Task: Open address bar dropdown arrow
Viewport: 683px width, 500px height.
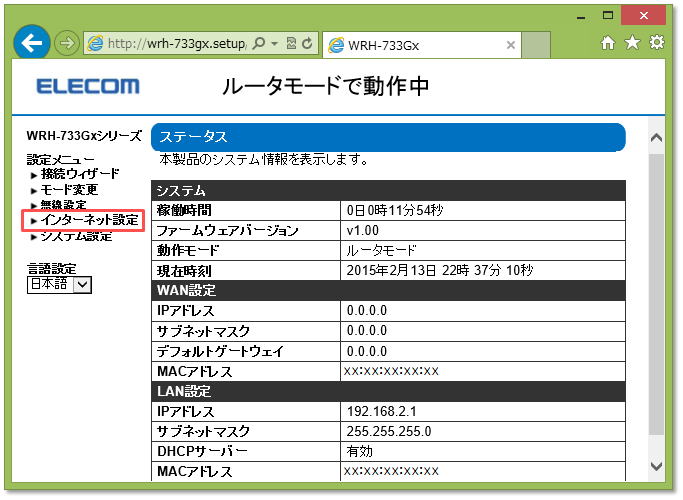Action: 274,43
